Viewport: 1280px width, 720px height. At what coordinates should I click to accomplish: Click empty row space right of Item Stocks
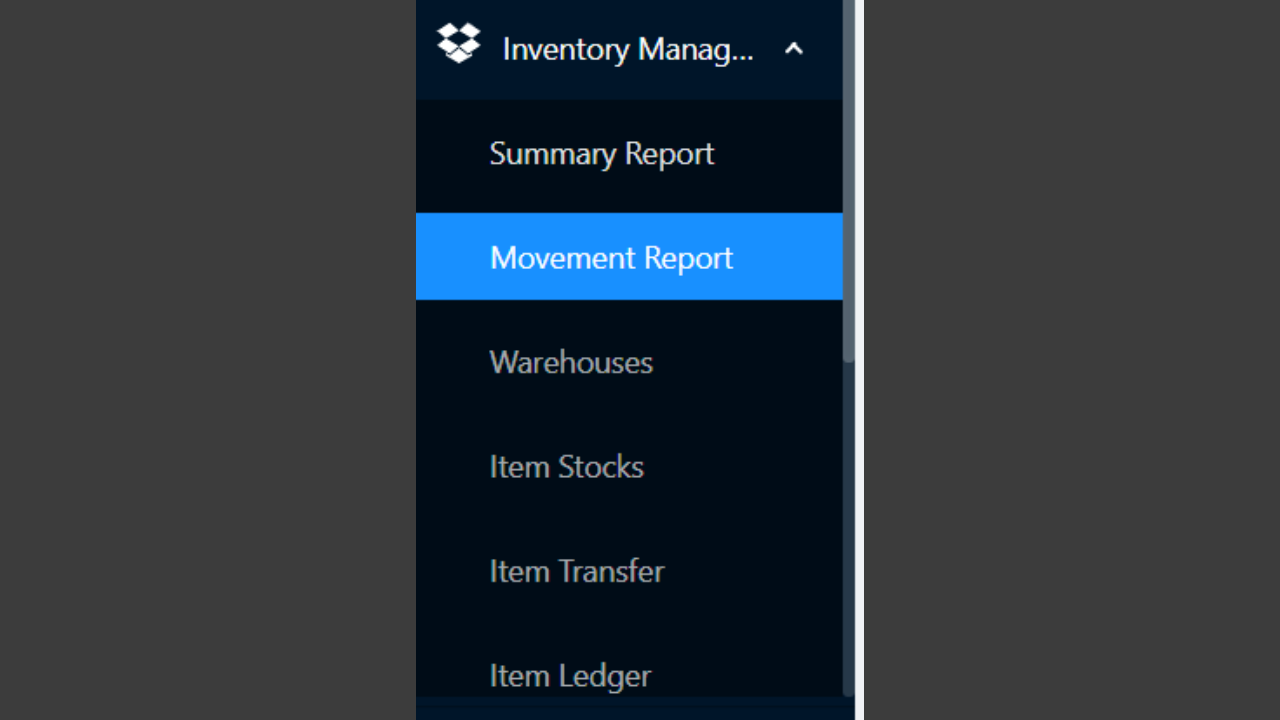[x=744, y=467]
